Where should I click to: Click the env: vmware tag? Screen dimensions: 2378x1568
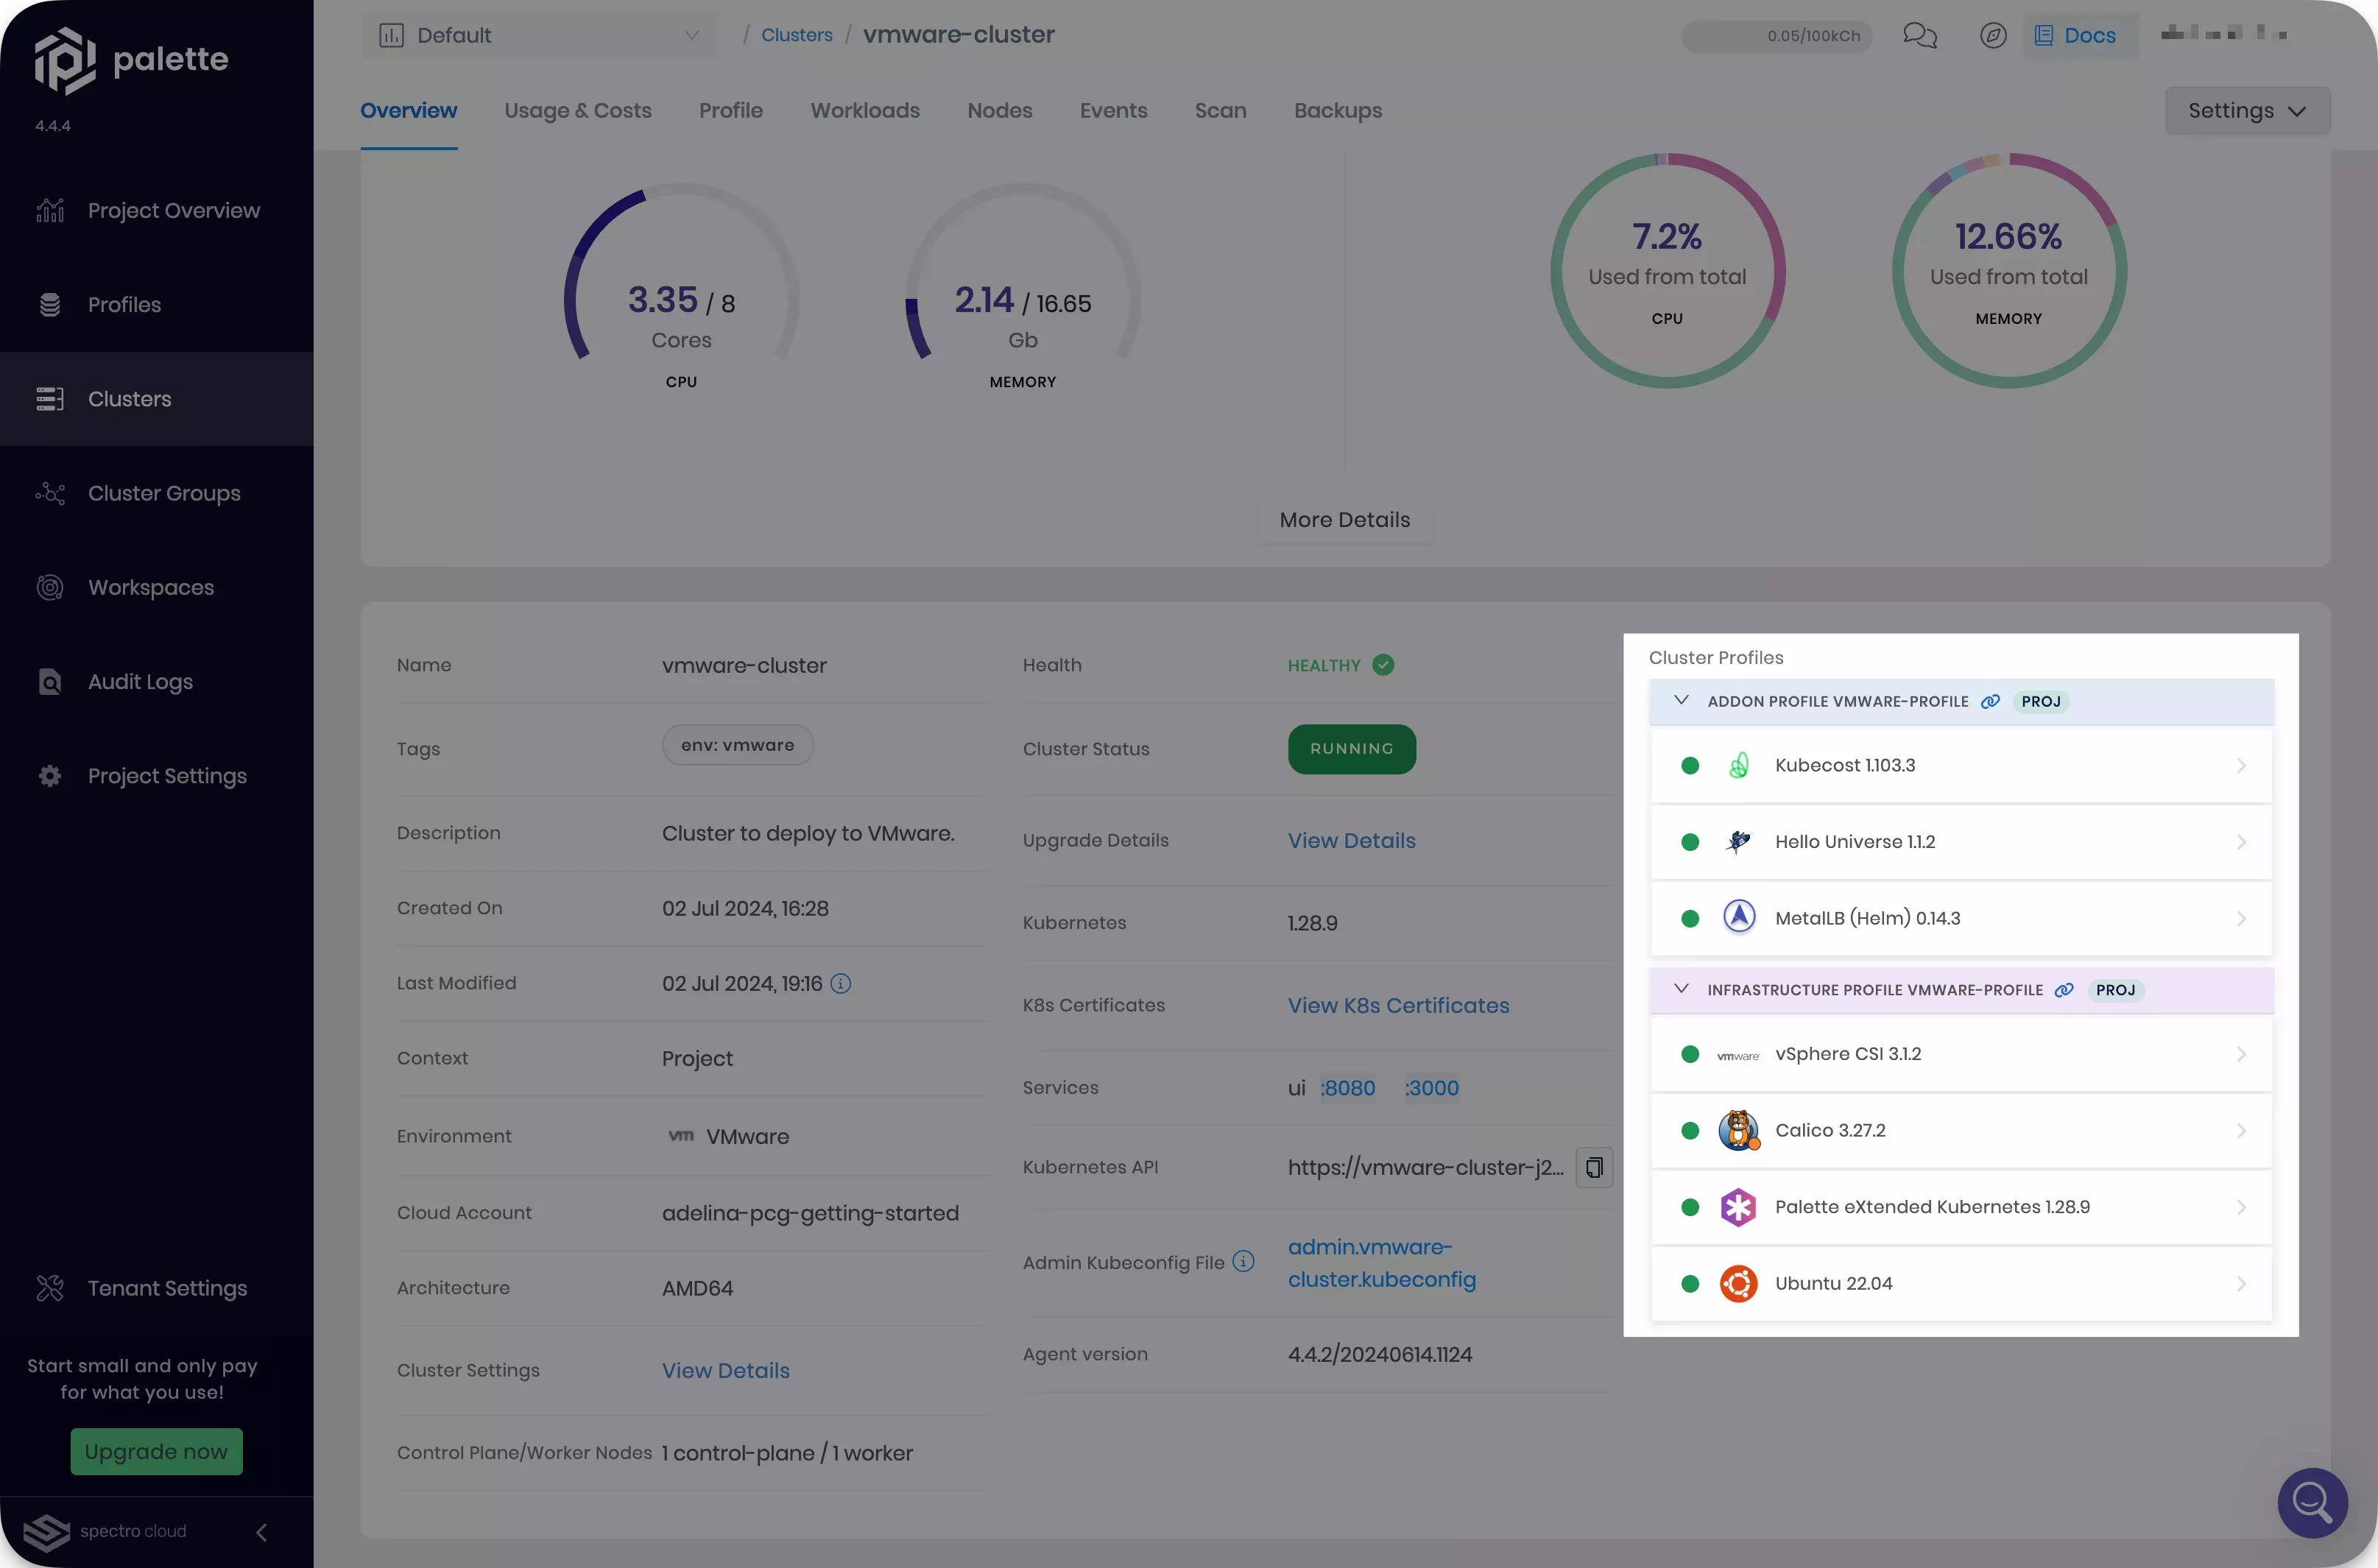(x=738, y=746)
